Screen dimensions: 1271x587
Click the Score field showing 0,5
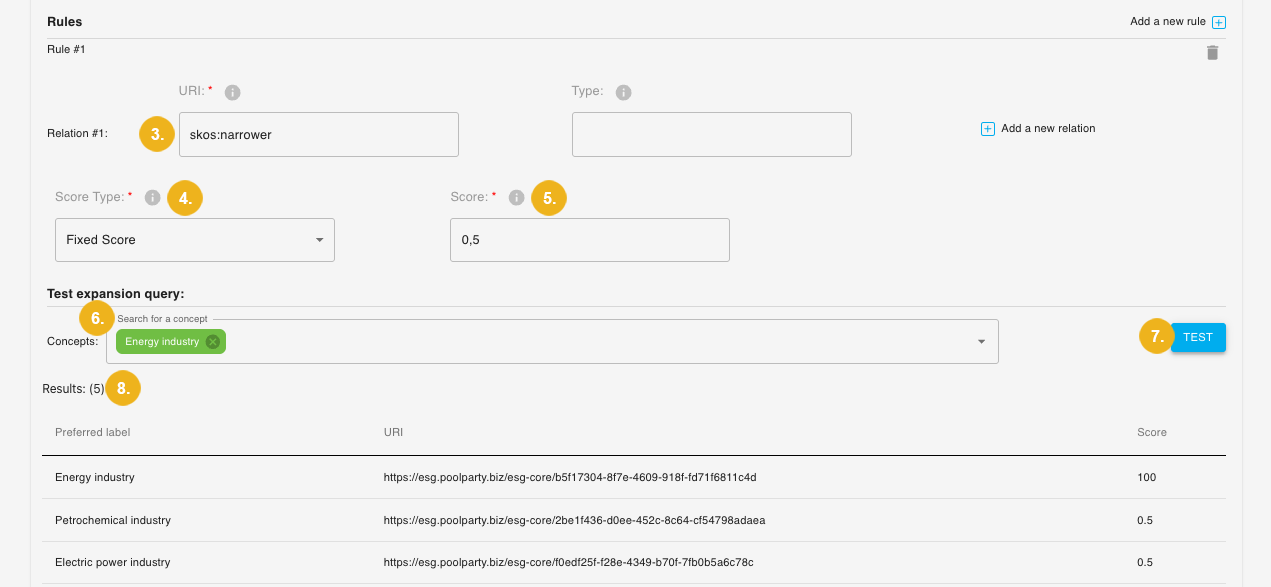(x=589, y=240)
